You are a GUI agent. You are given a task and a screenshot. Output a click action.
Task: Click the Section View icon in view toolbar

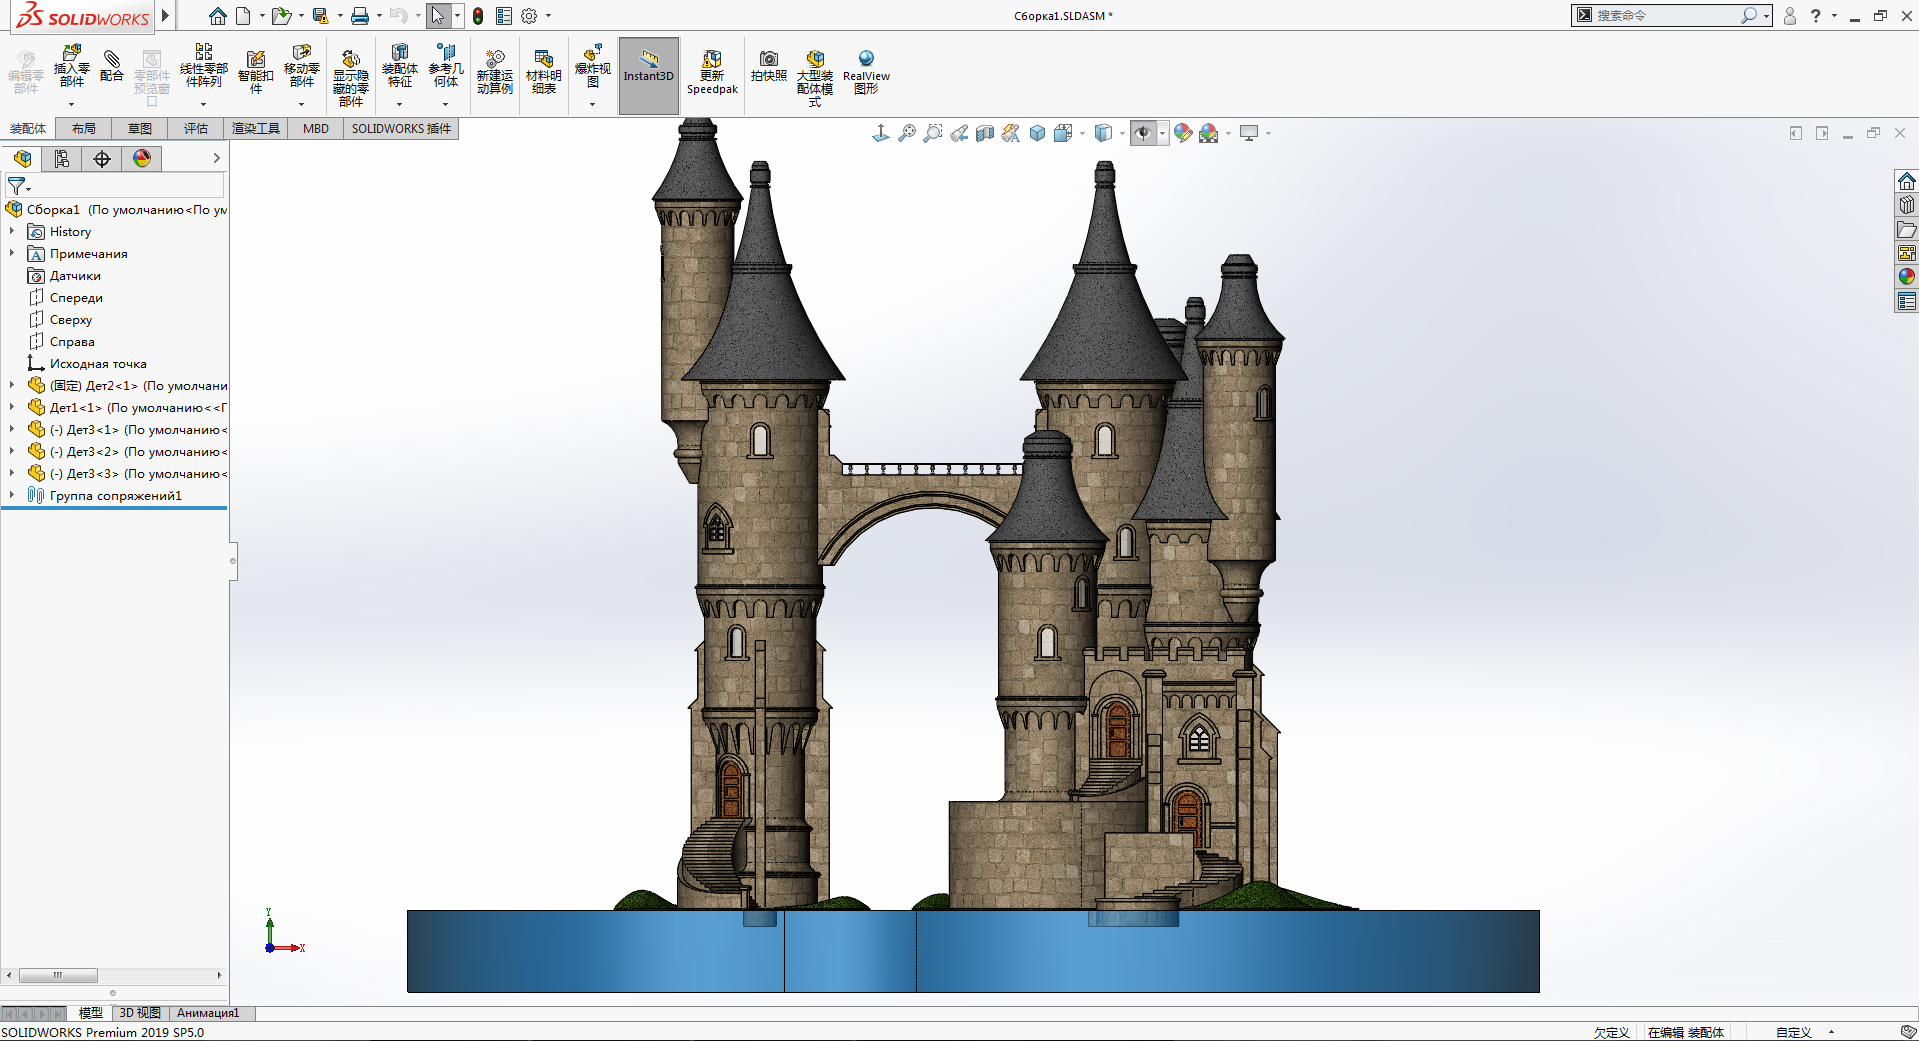click(x=985, y=133)
